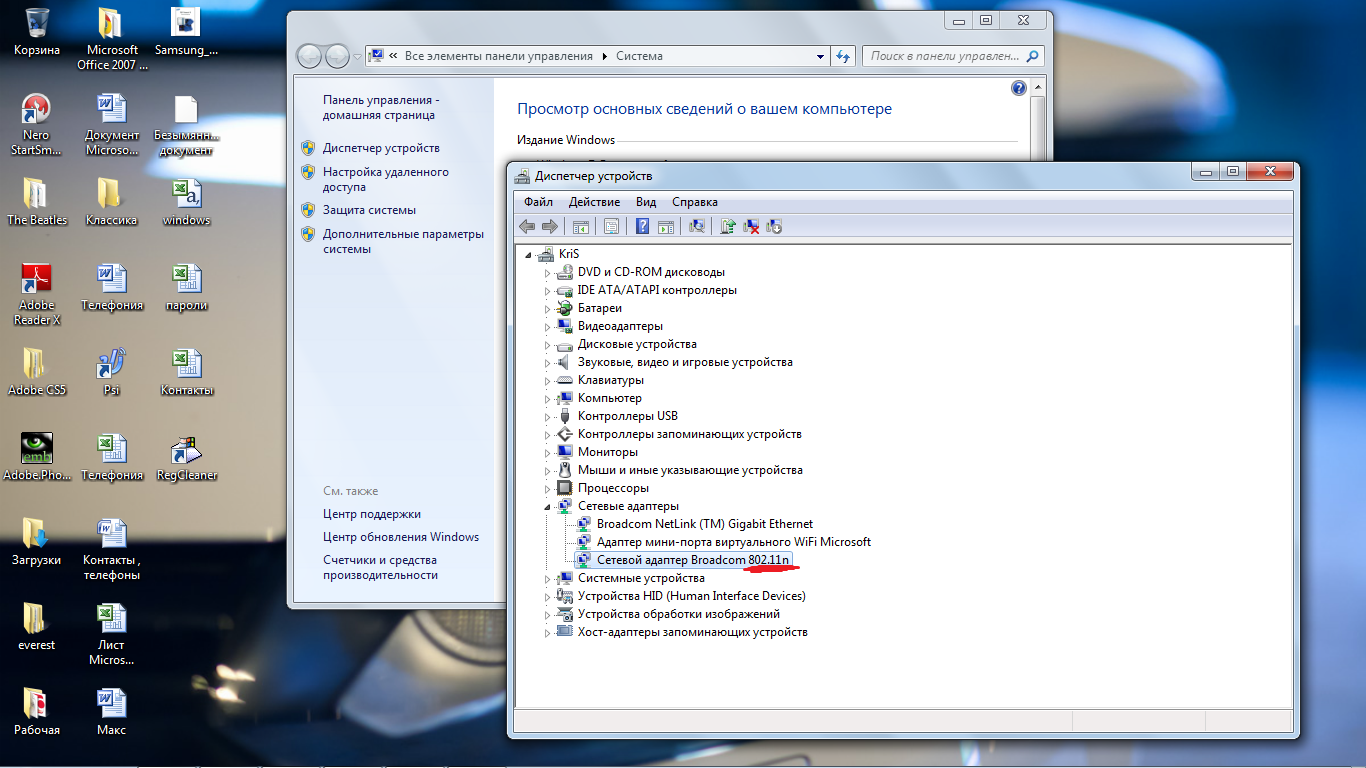Expand the Видеоадаптеры node

tap(547, 326)
